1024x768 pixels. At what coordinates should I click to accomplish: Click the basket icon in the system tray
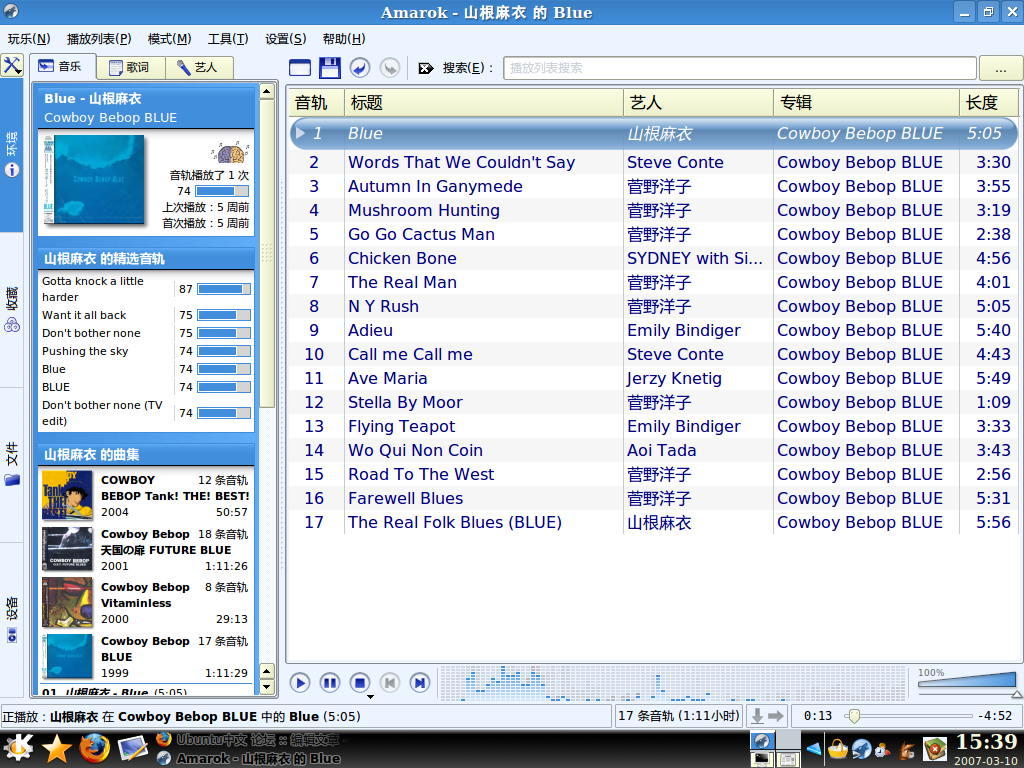[838, 748]
